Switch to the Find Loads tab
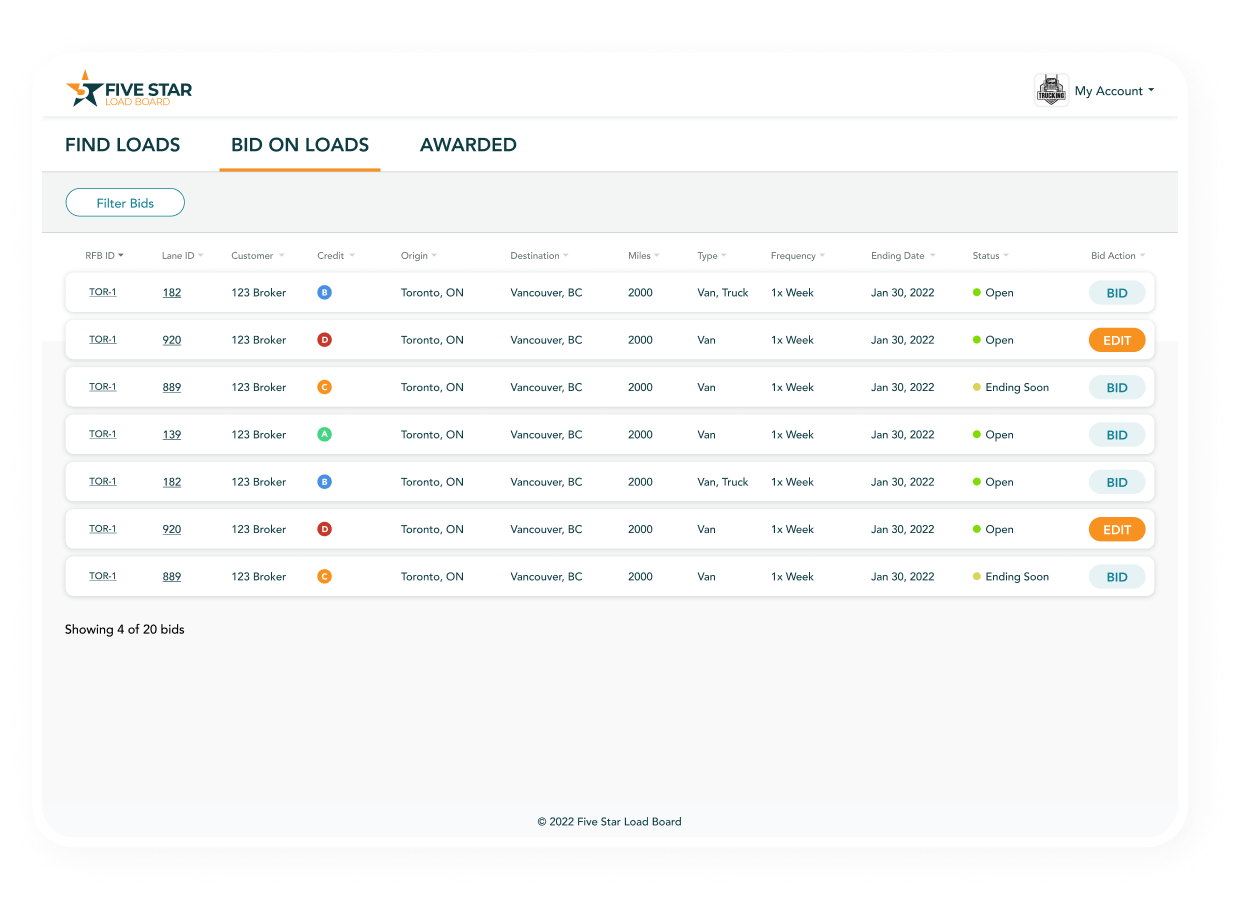The width and height of the screenshot is (1236, 900). coord(122,145)
